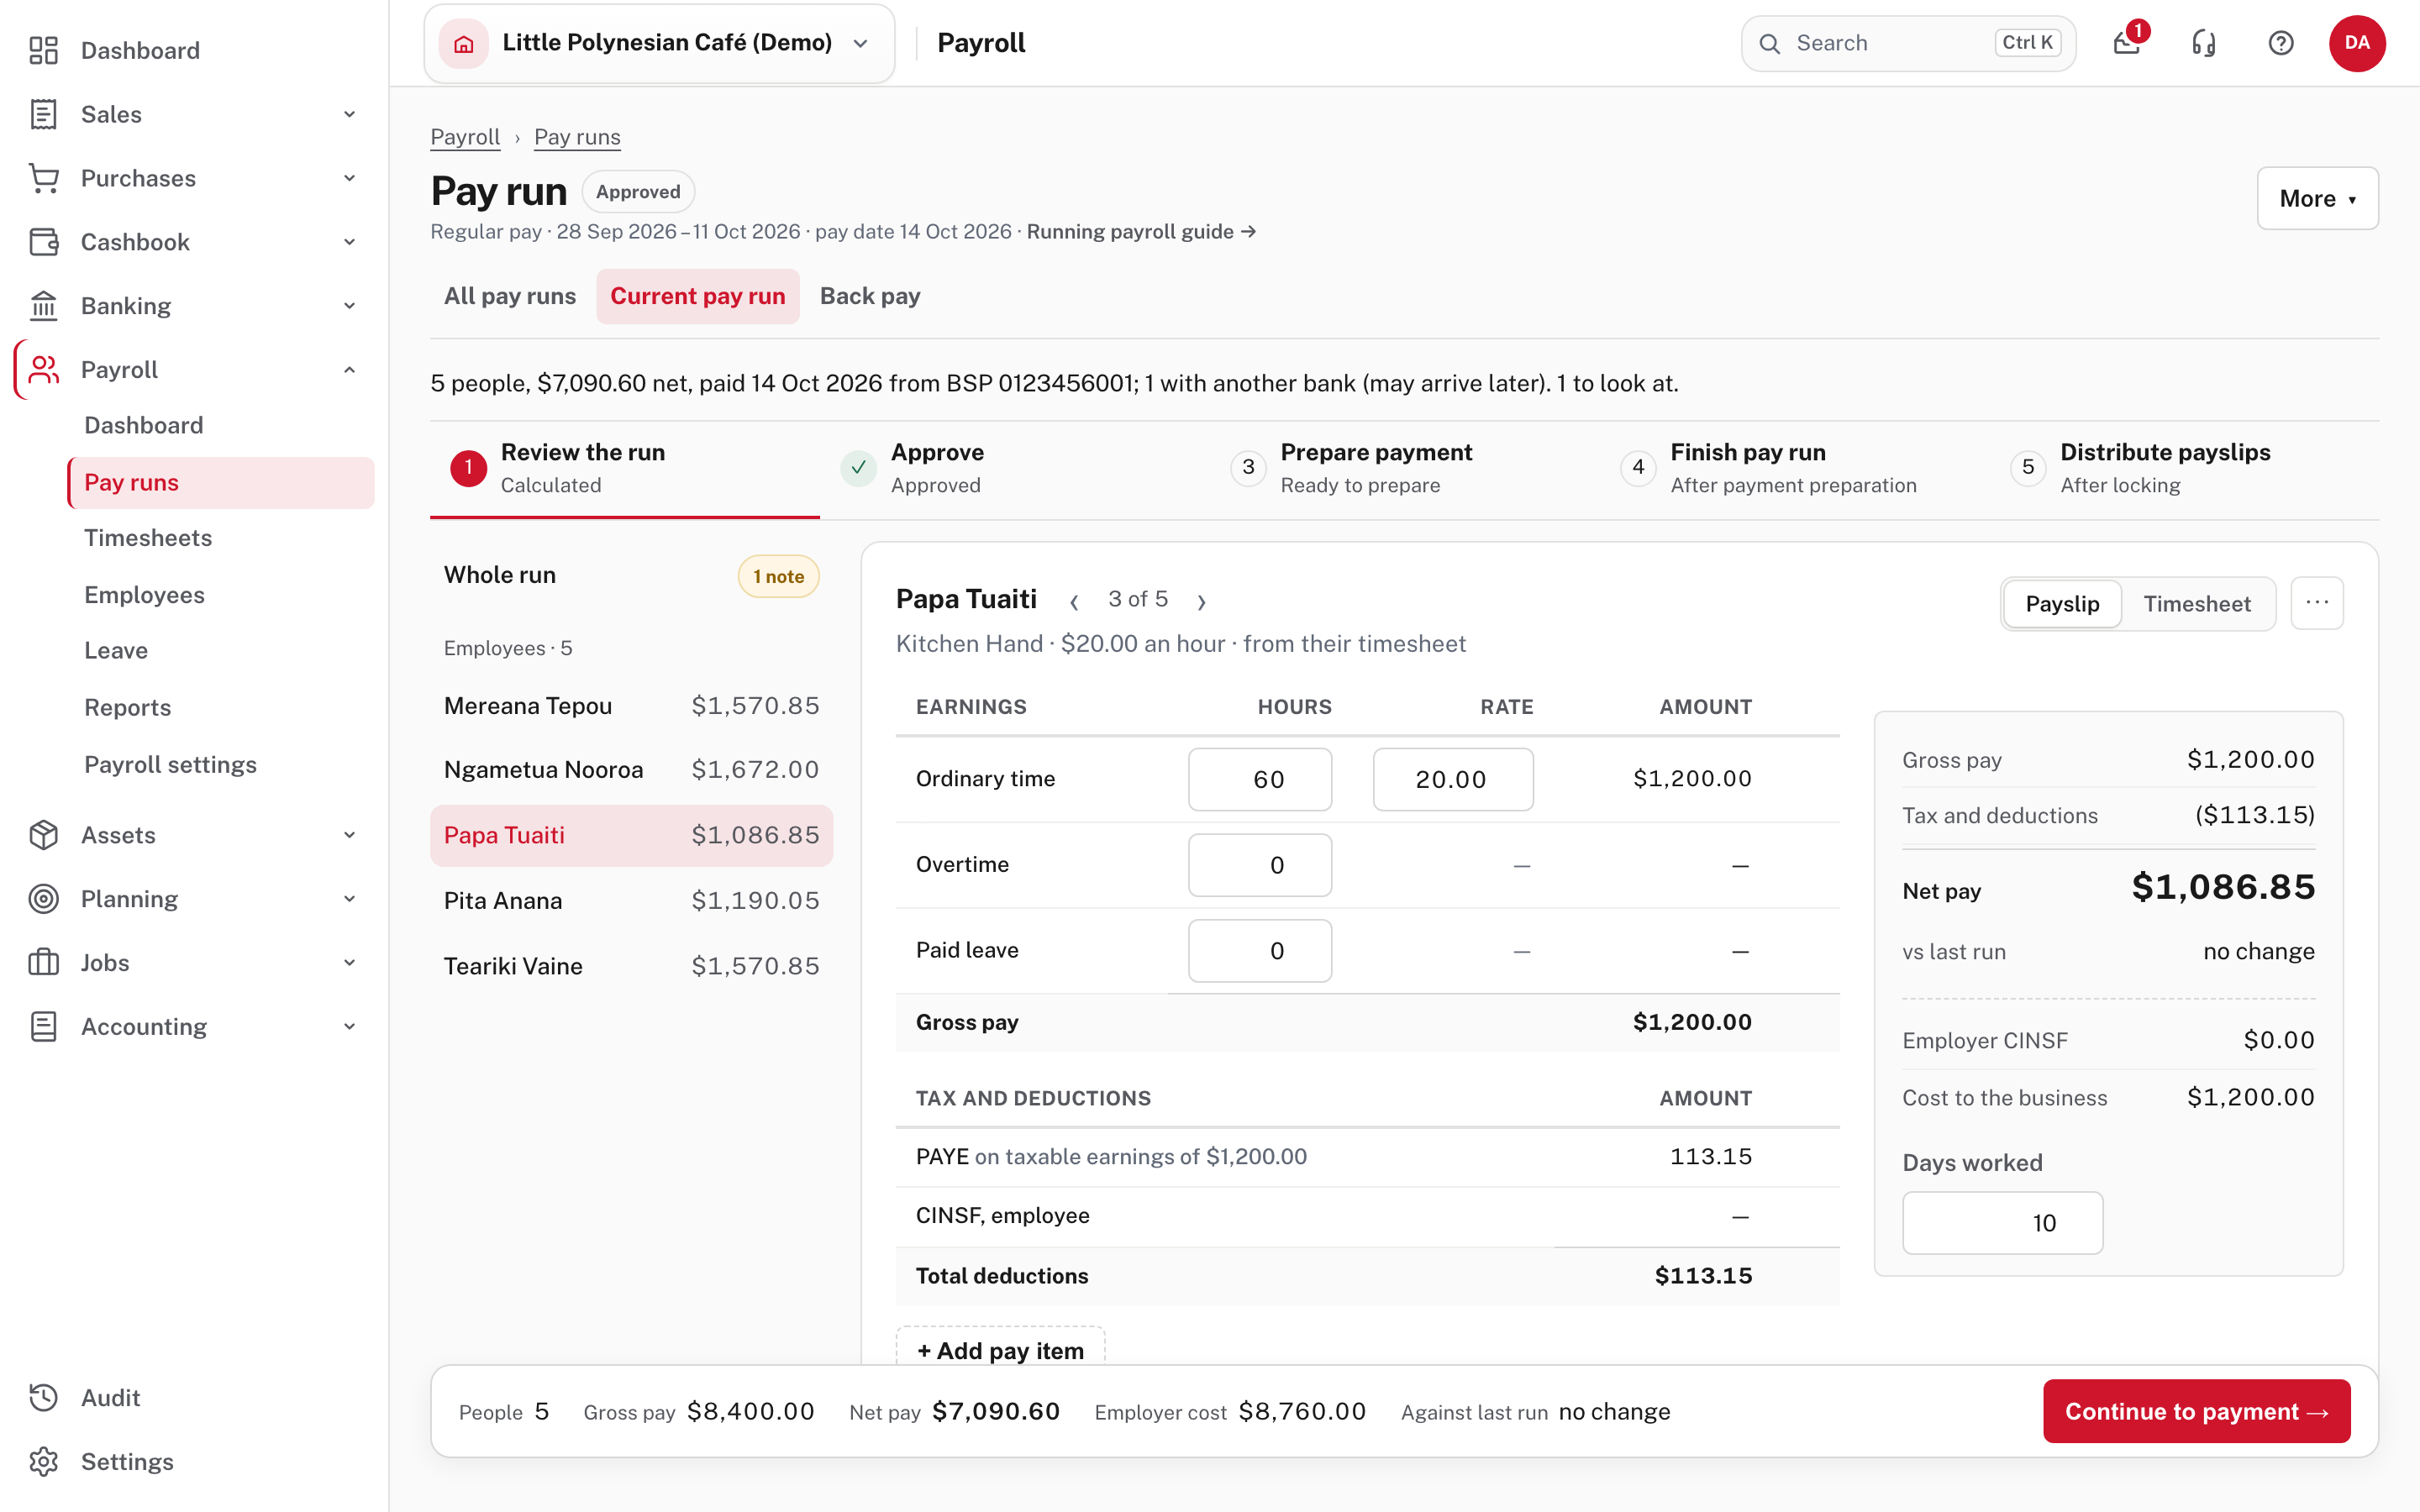Click the Payroll people icon
Viewport: 2420px width, 1512px height.
click(43, 370)
